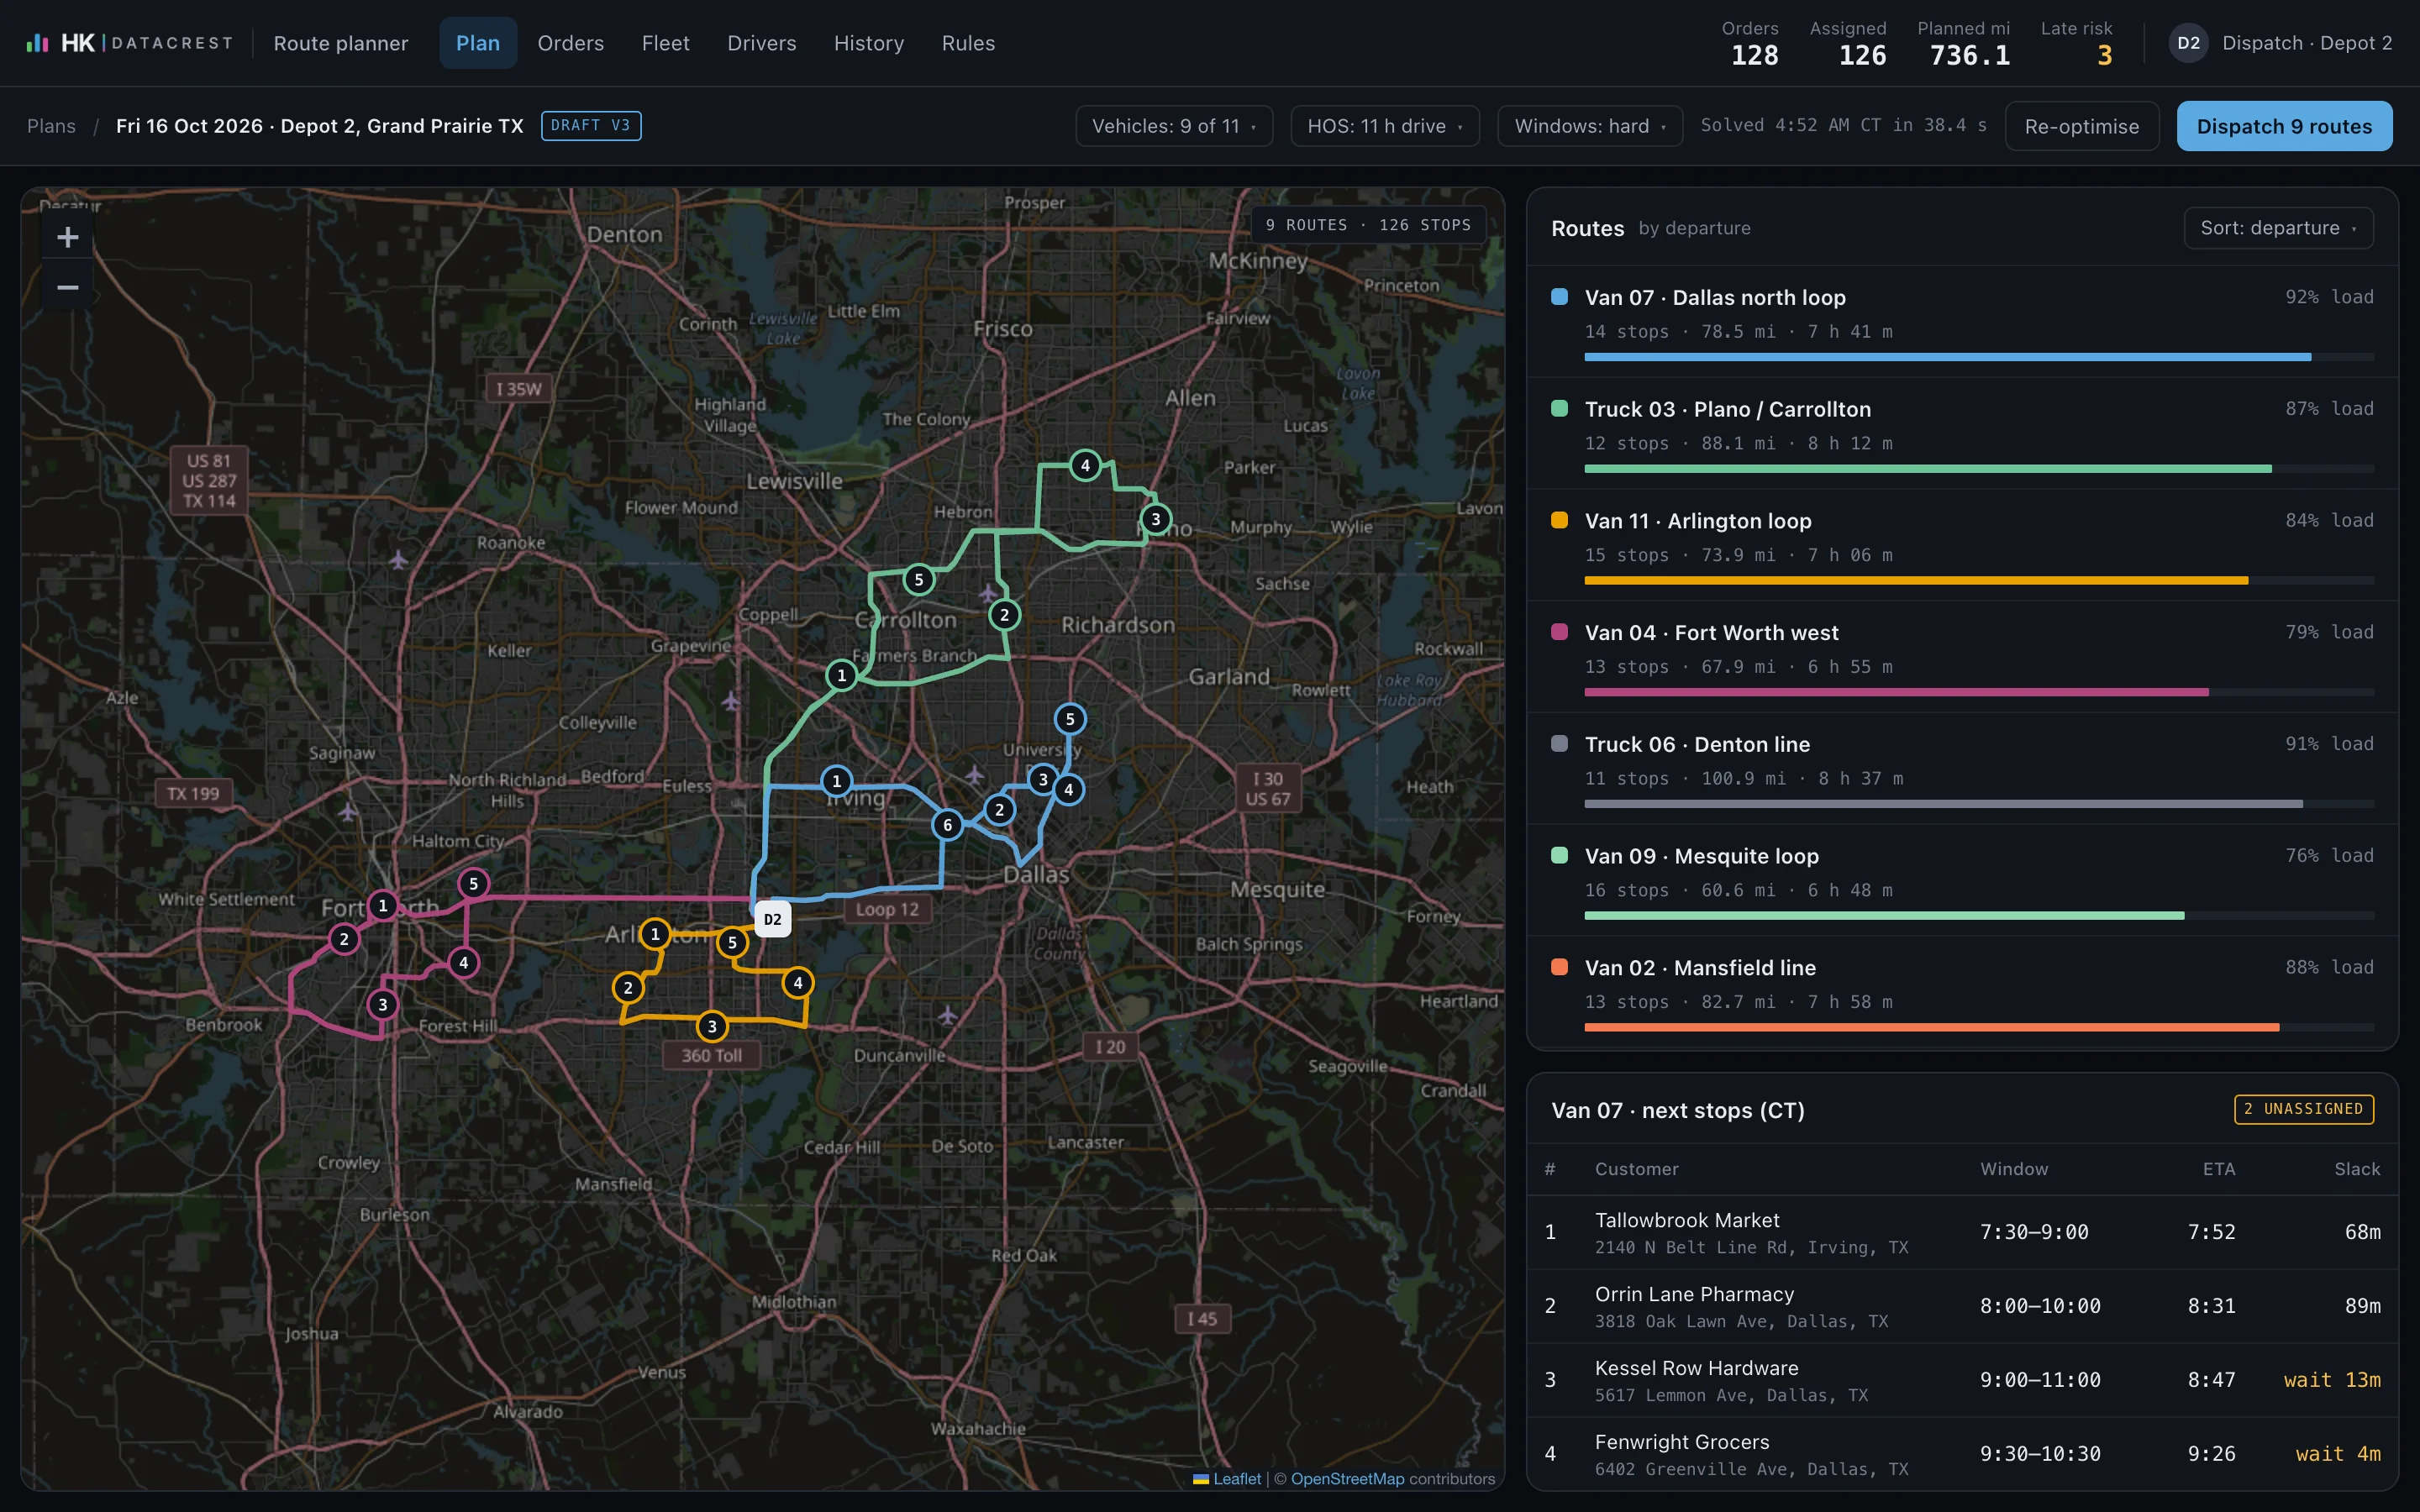The width and height of the screenshot is (2420, 1512).
Task: Open the Orders tab
Action: pos(571,43)
